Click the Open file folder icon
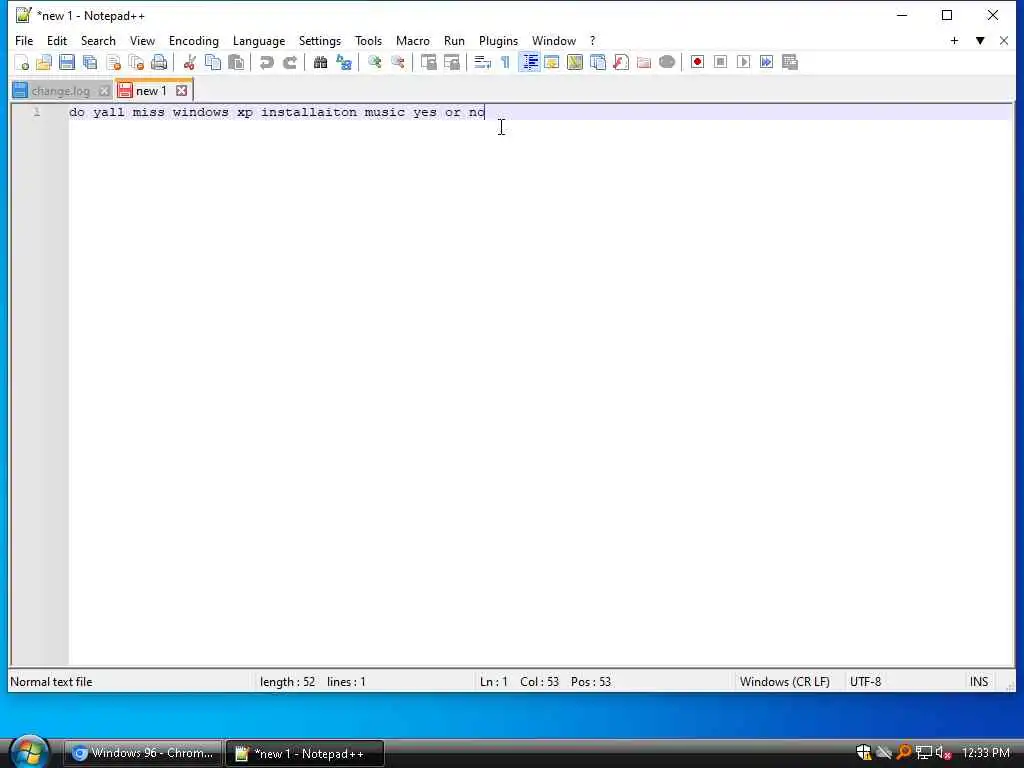The width and height of the screenshot is (1024, 768). point(44,62)
